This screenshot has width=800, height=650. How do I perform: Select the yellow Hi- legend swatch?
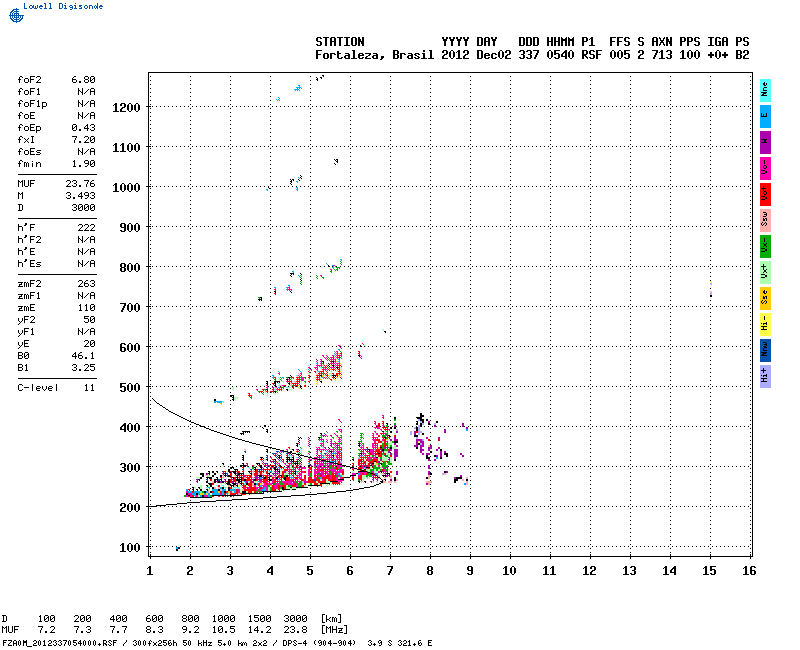pyautogui.click(x=765, y=324)
